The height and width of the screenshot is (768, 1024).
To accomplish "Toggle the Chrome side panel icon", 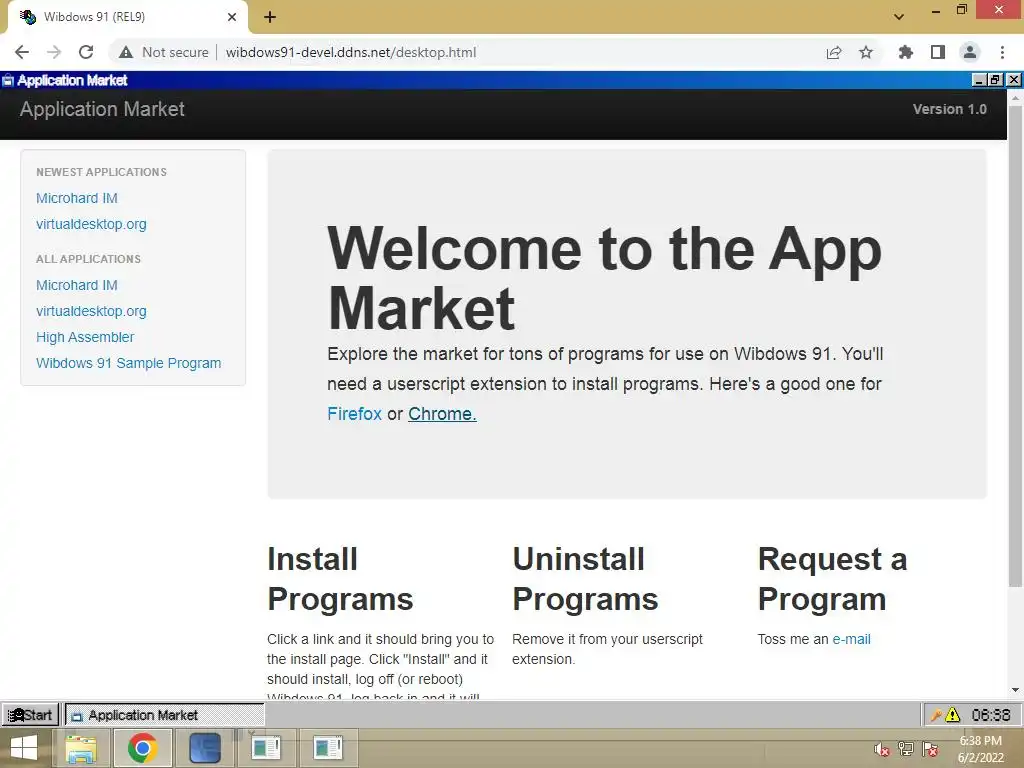I will (938, 52).
